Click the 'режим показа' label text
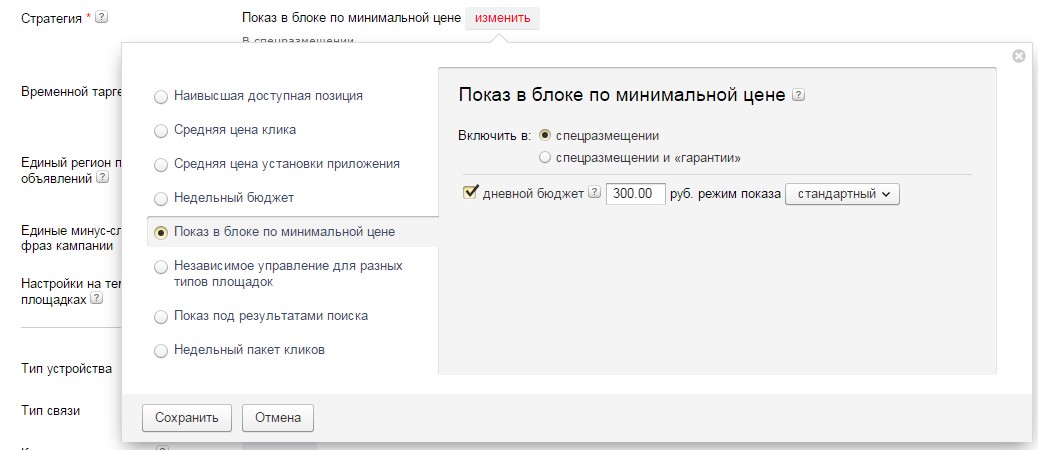Image resolution: width=1038 pixels, height=450 pixels. click(x=739, y=194)
